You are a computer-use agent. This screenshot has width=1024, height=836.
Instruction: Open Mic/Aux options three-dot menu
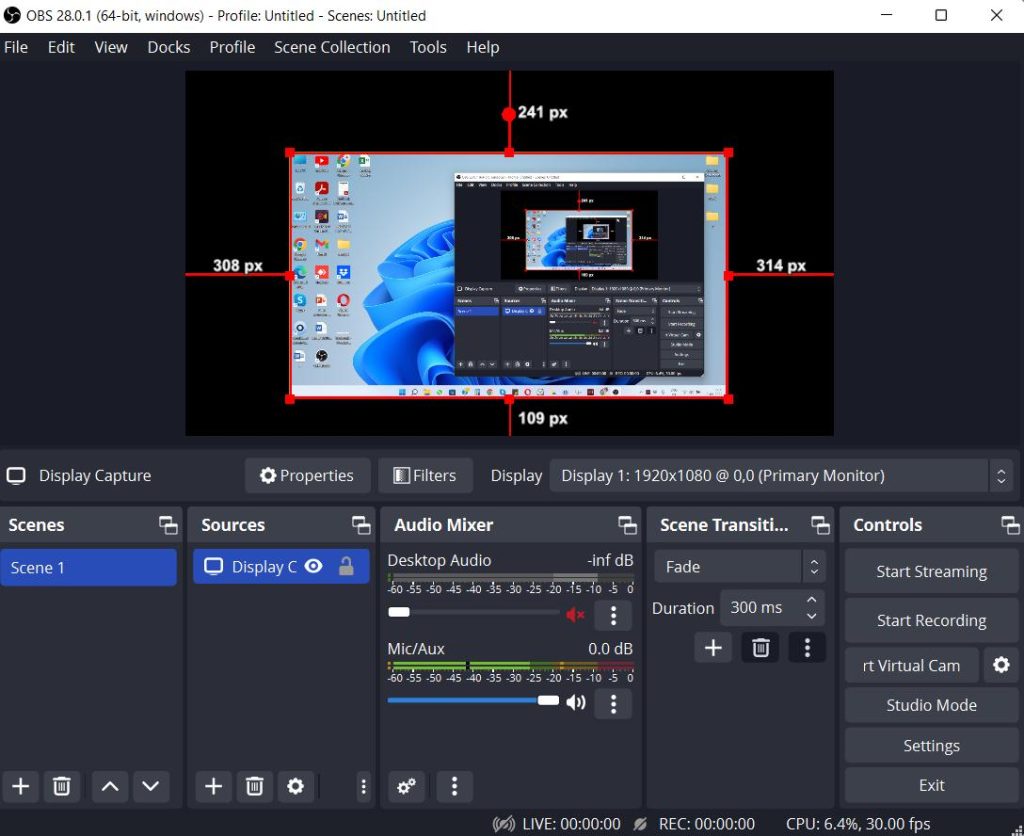coord(613,703)
